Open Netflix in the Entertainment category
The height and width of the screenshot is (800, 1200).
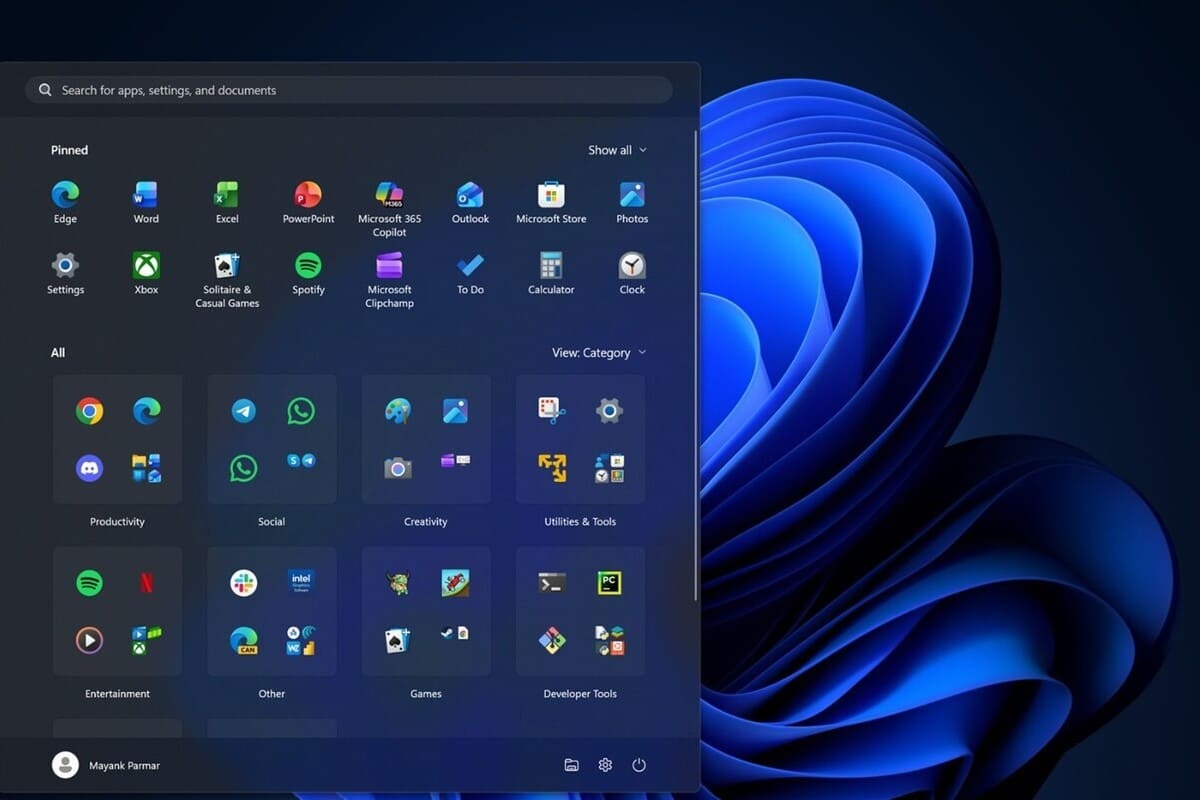(x=147, y=583)
